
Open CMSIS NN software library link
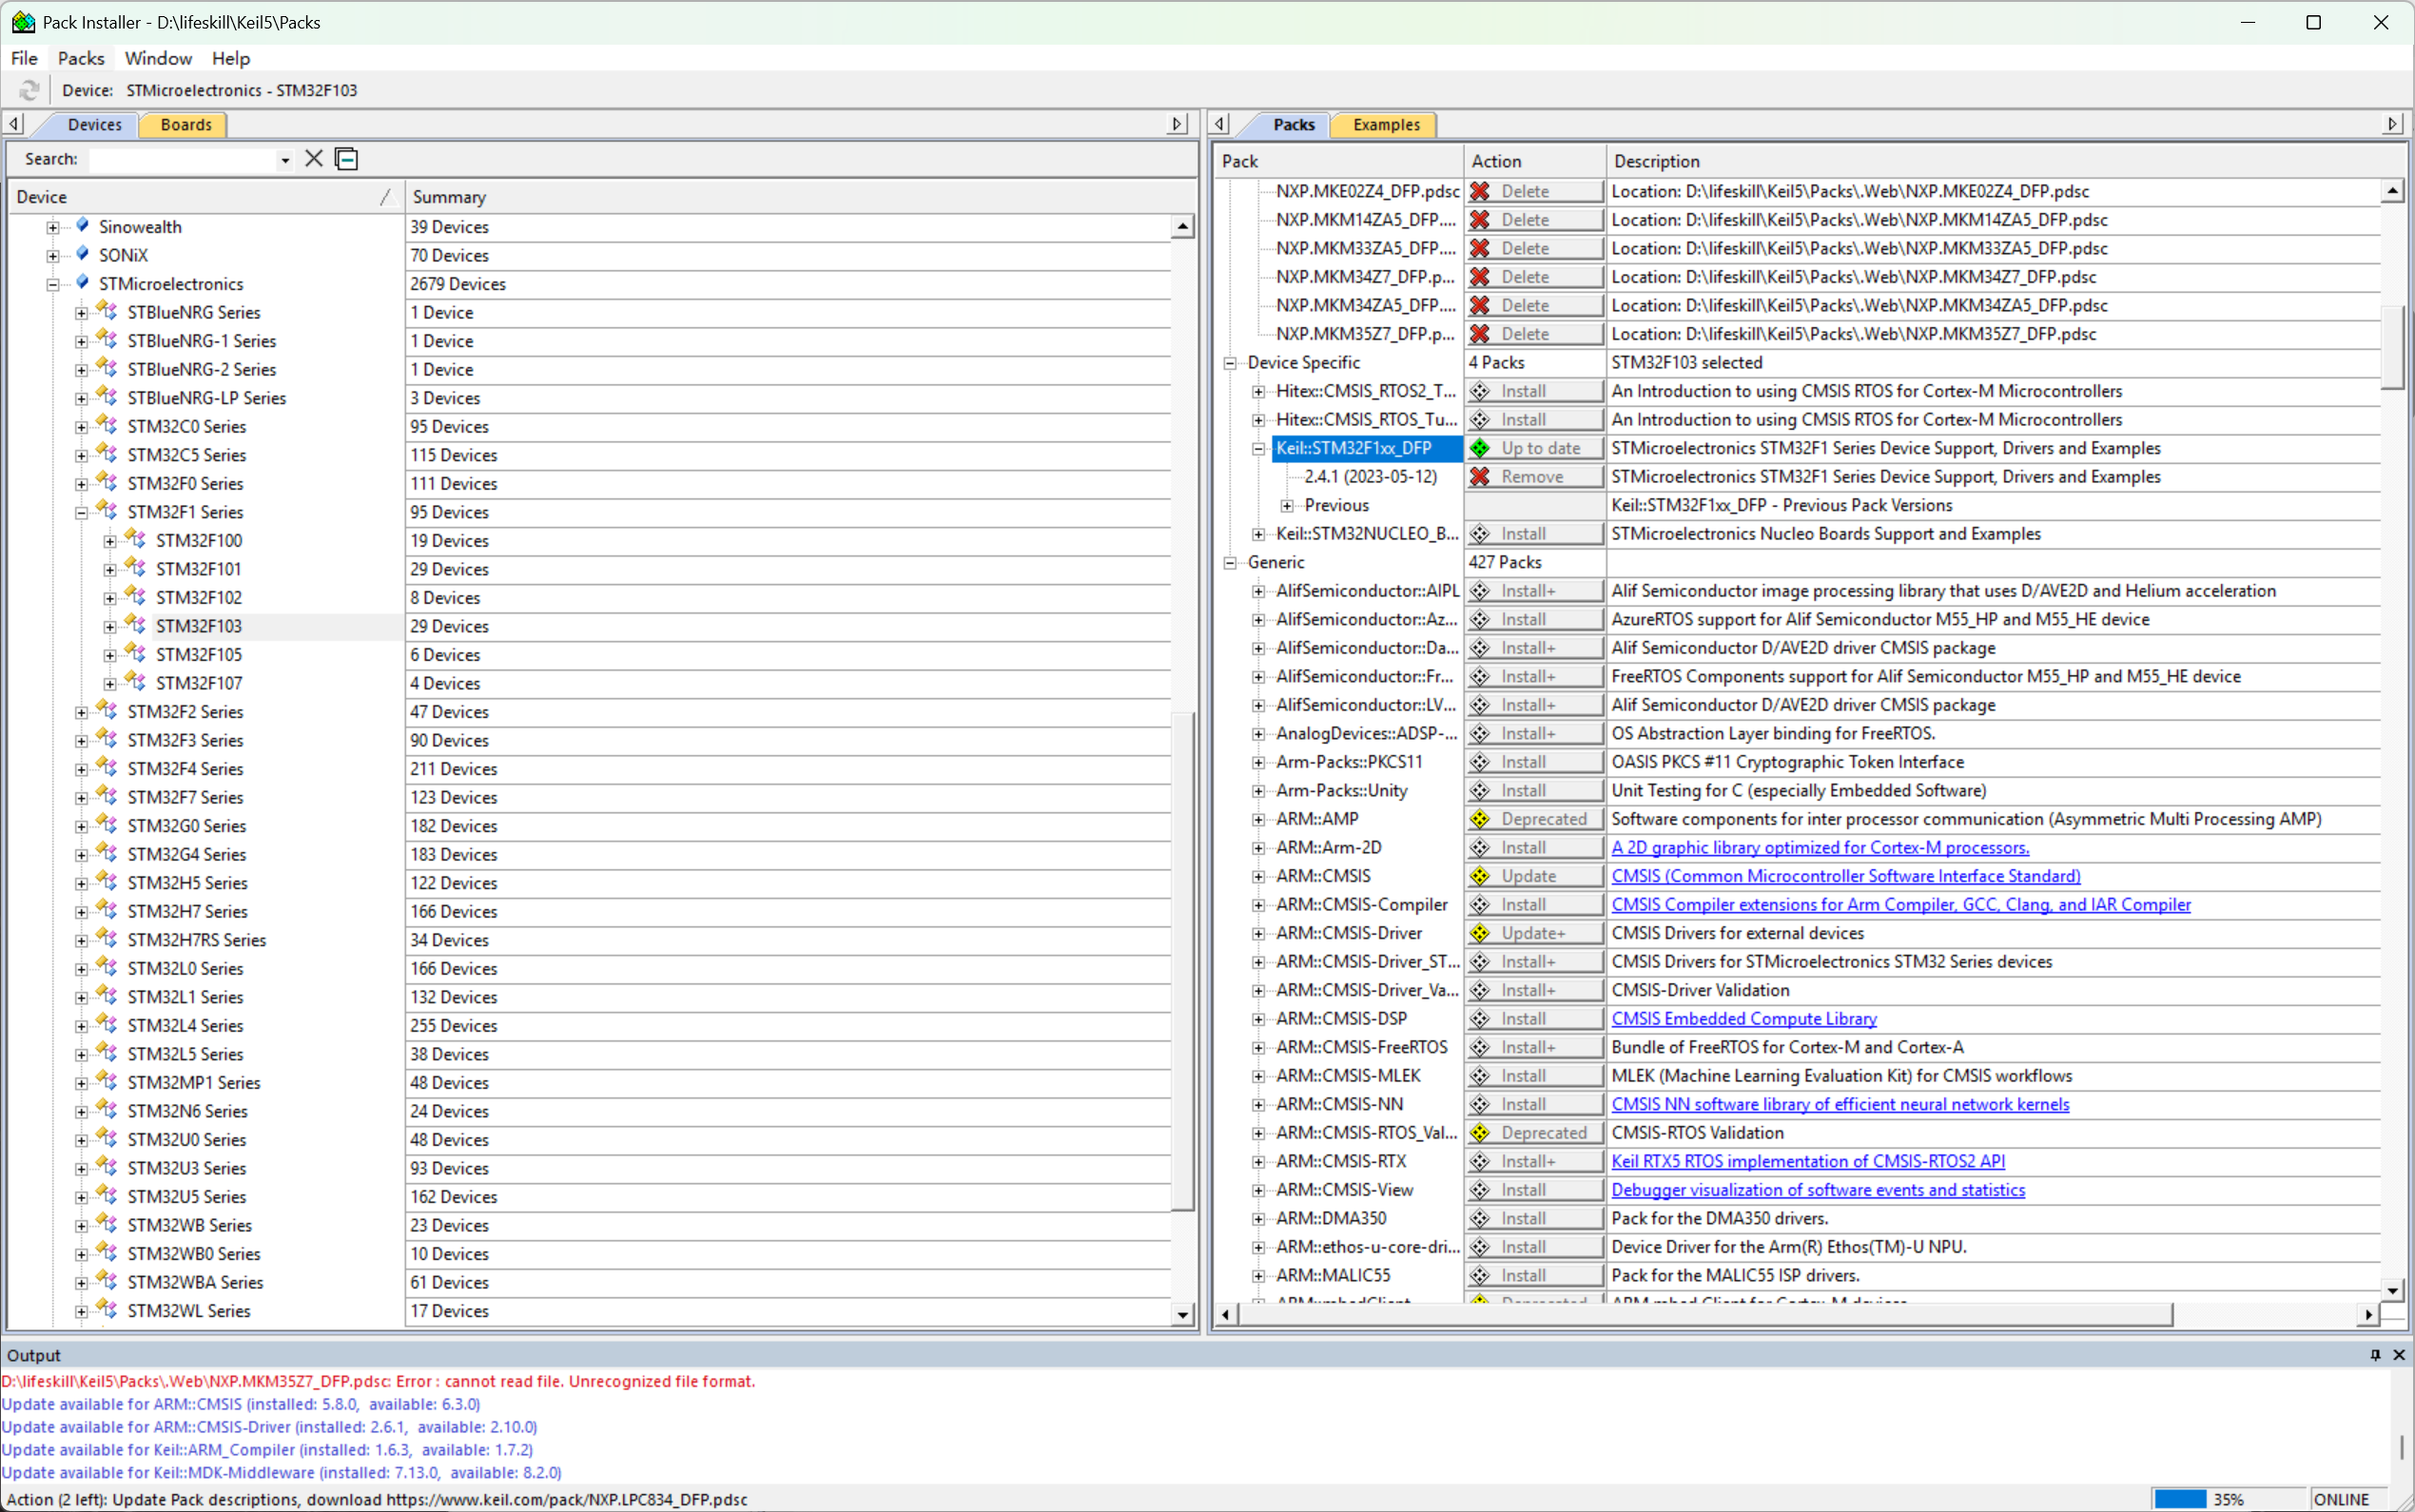tap(1840, 1104)
